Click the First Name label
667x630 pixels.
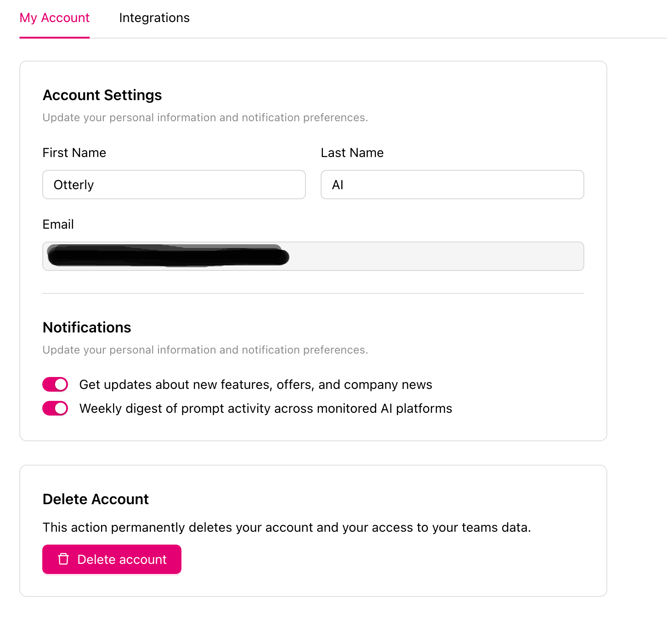click(x=74, y=153)
